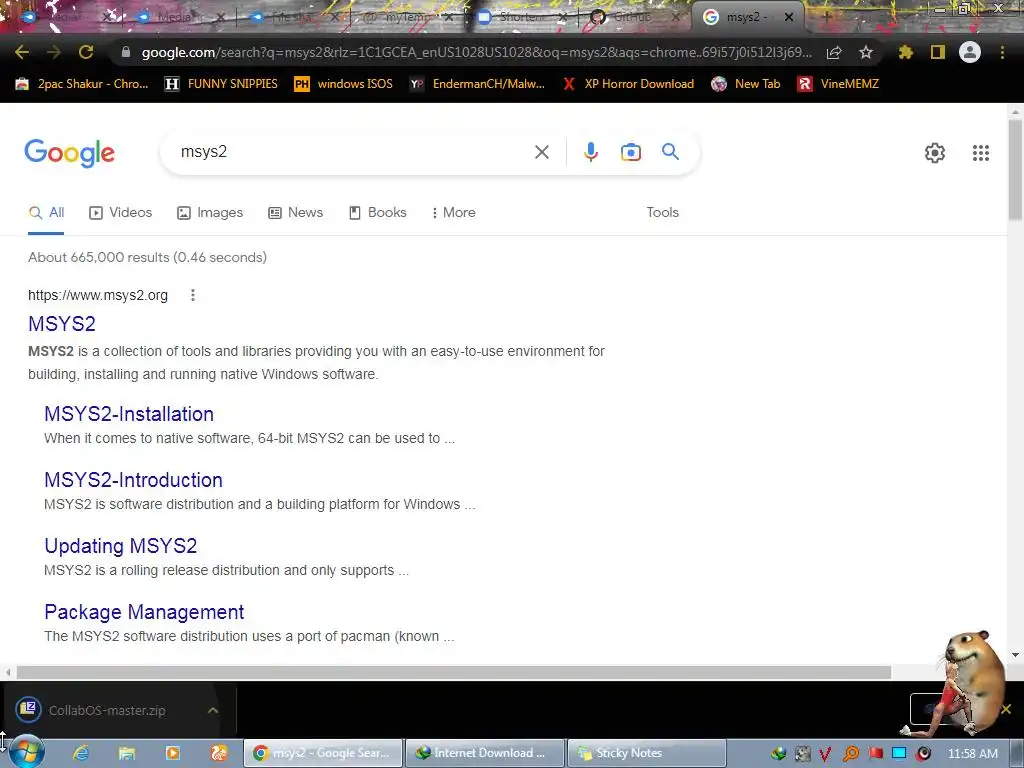Click the taskbar clock showing 11:58 AM
The height and width of the screenshot is (768, 1024).
(x=972, y=754)
